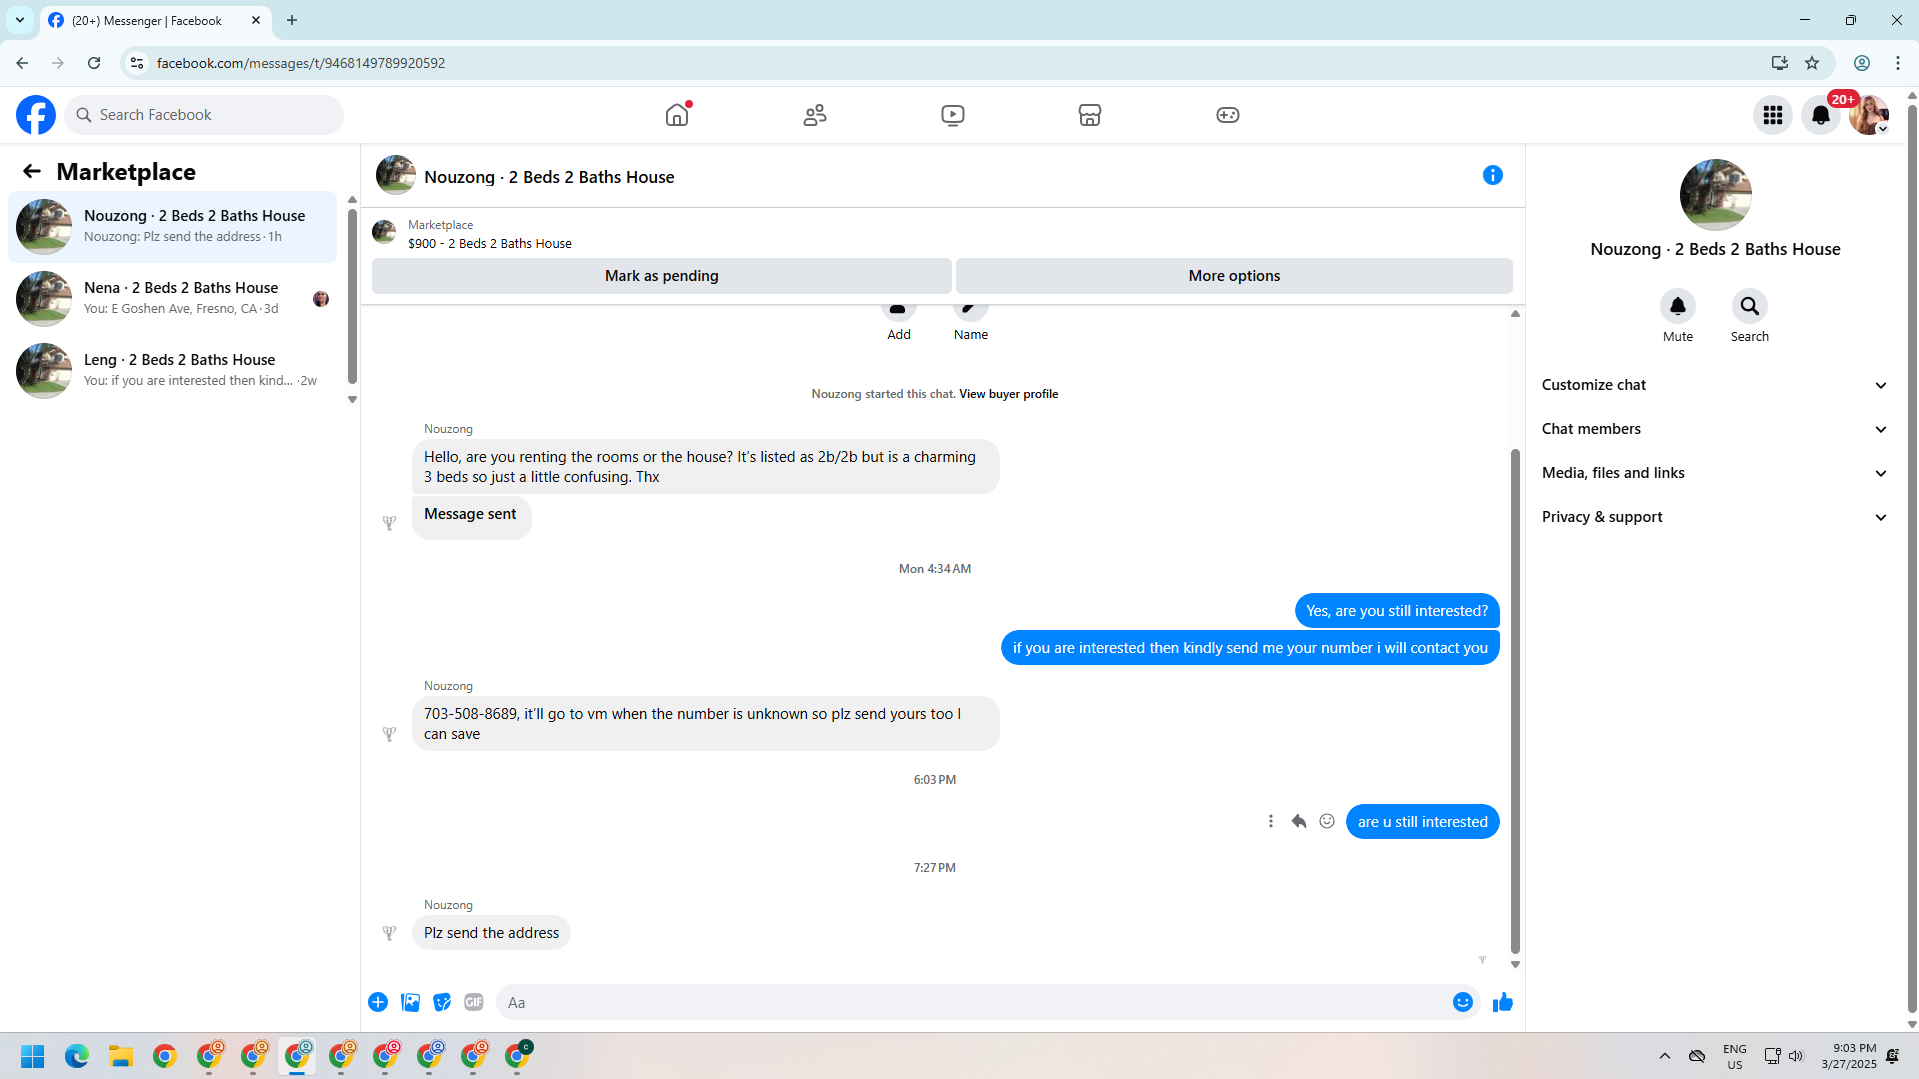Viewport: 1919px width, 1079px height.
Task: Open the emoji picker in message box
Action: [x=1463, y=1002]
